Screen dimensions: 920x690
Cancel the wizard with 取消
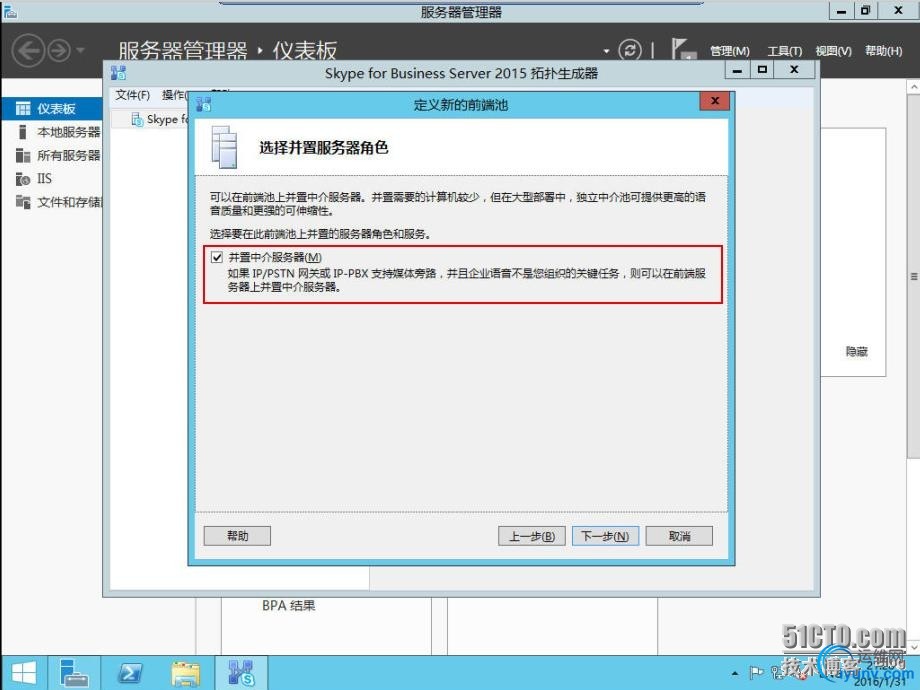679,536
